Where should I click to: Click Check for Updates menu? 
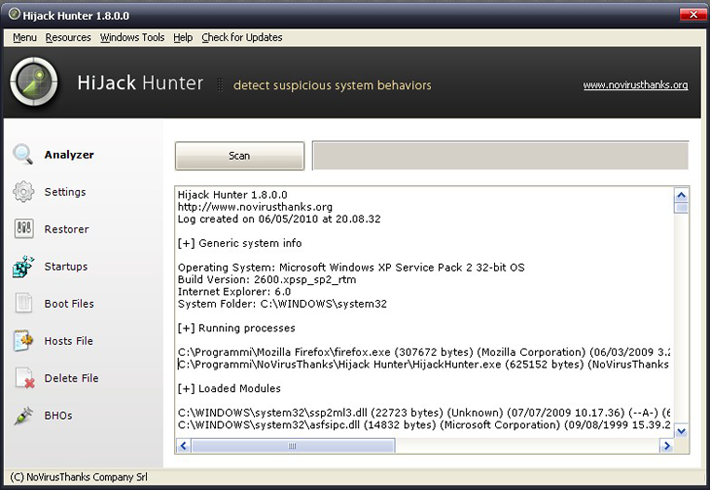pos(242,37)
